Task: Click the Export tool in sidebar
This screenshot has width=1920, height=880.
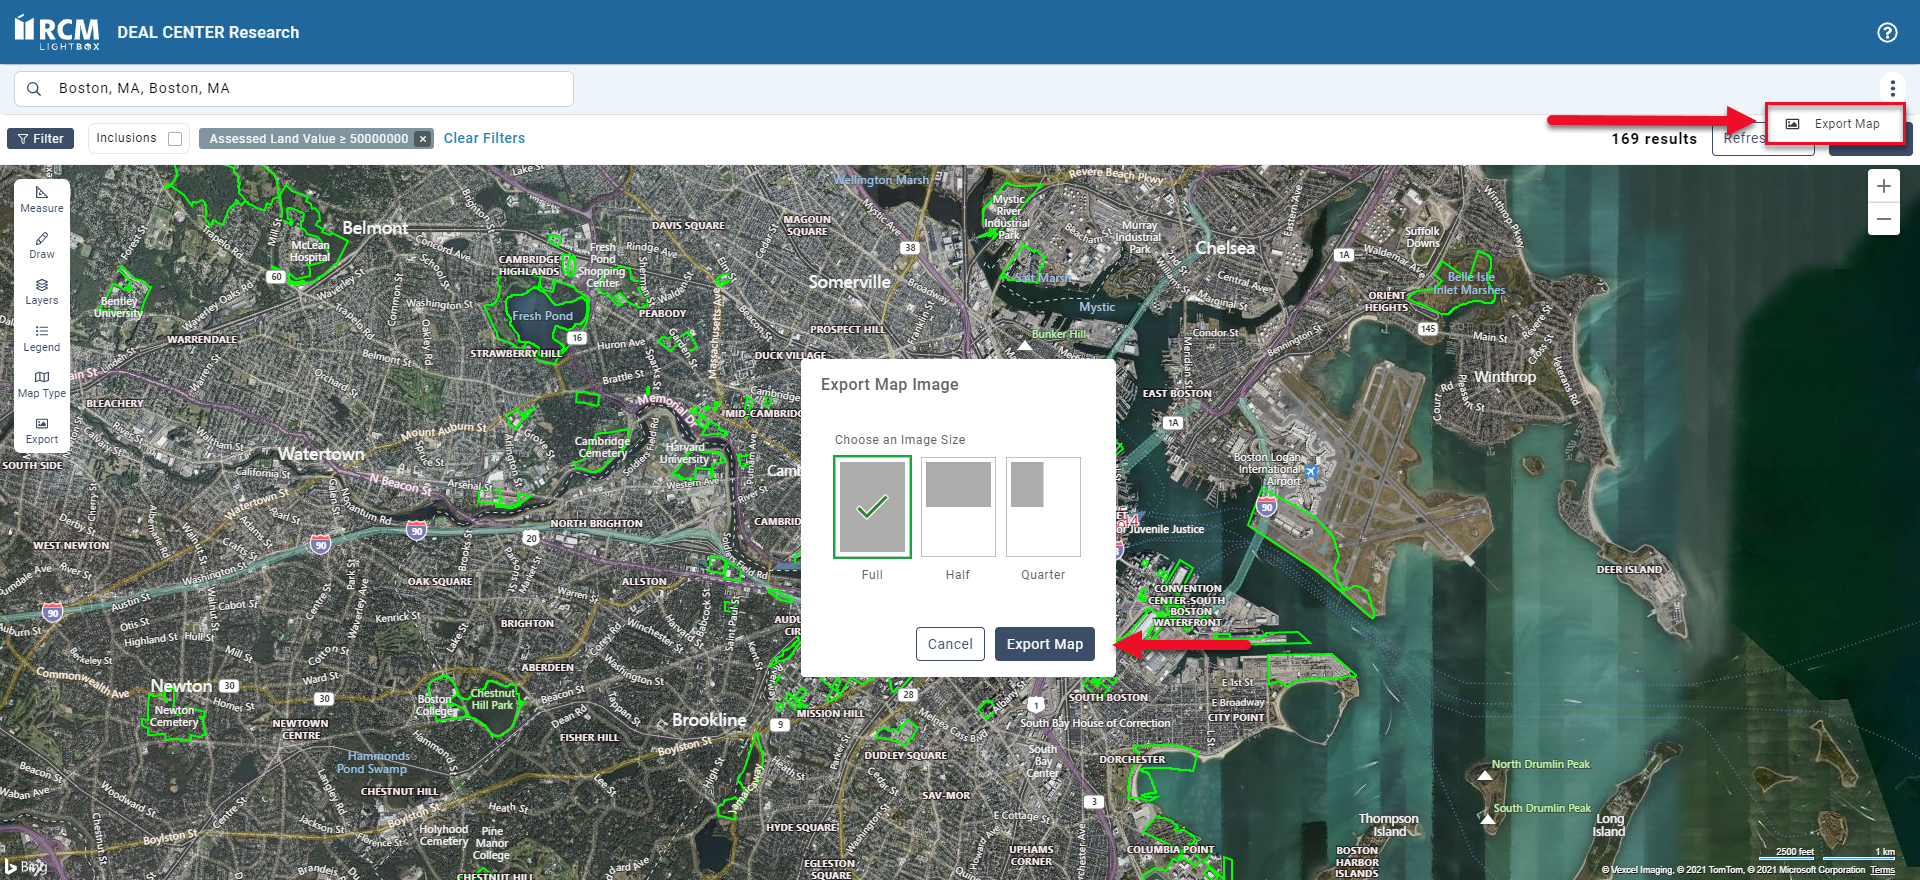Action: pos(42,430)
